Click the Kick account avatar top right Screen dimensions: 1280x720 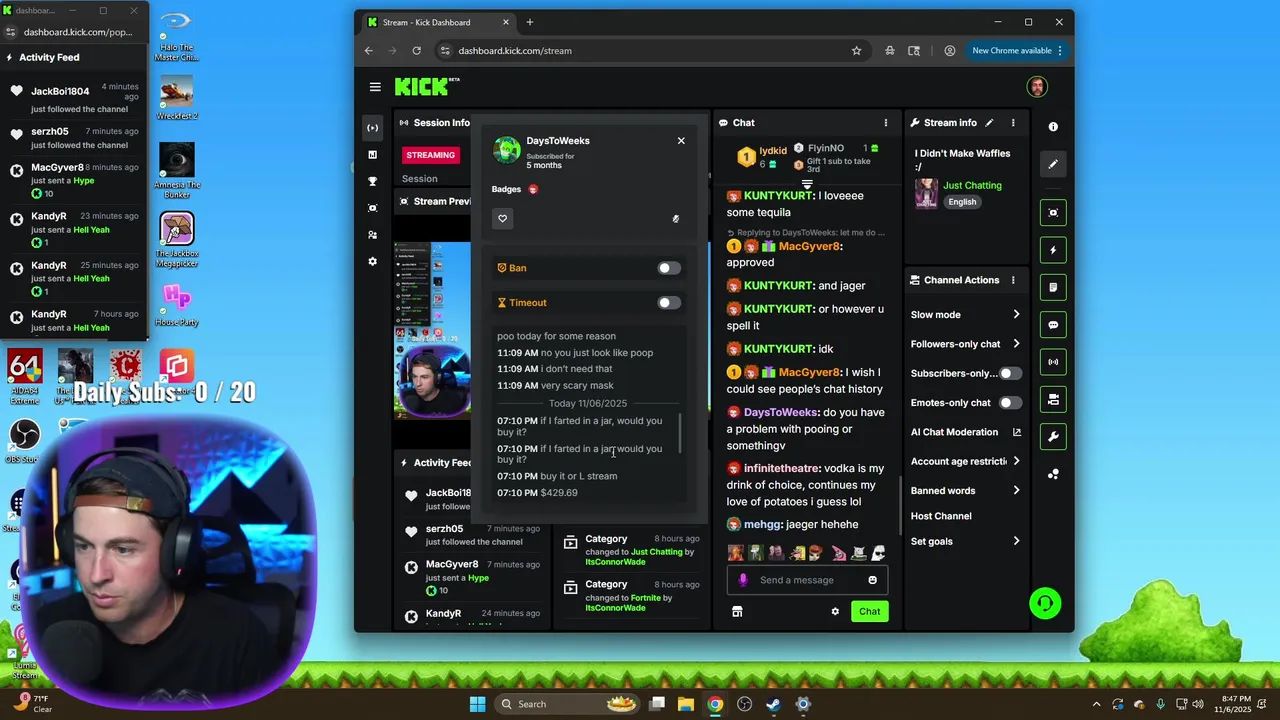tap(1037, 87)
